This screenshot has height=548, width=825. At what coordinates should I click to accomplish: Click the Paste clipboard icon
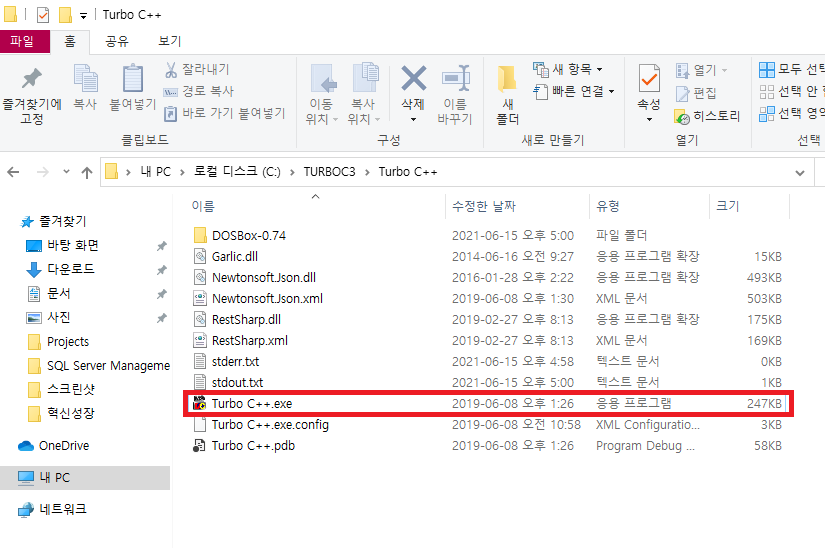click(133, 79)
